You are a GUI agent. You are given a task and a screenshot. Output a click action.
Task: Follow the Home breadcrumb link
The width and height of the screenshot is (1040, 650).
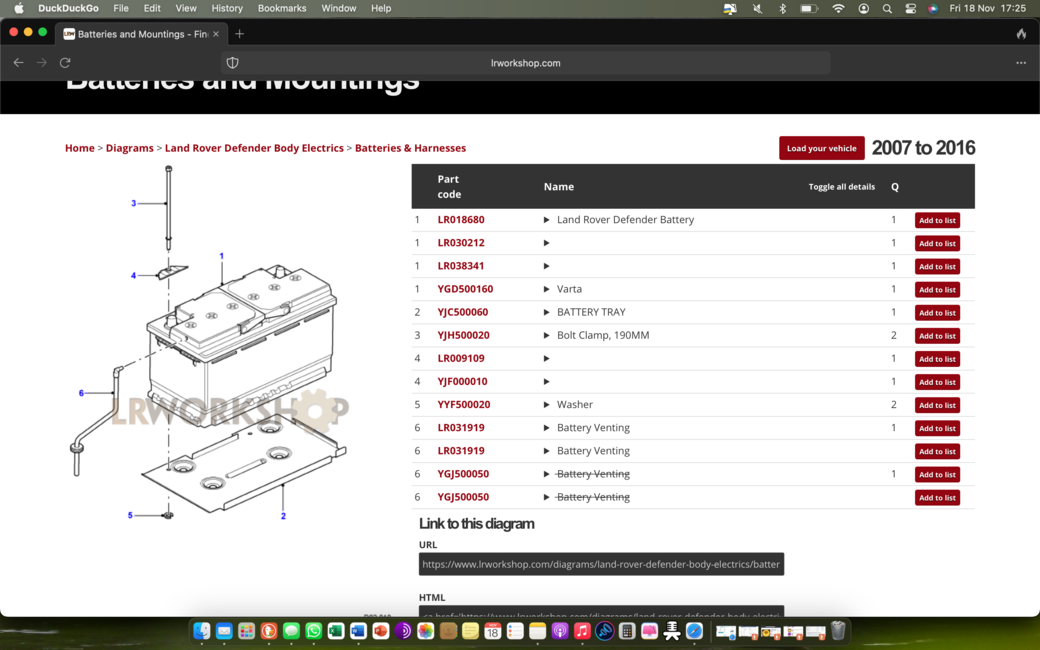[x=80, y=148]
